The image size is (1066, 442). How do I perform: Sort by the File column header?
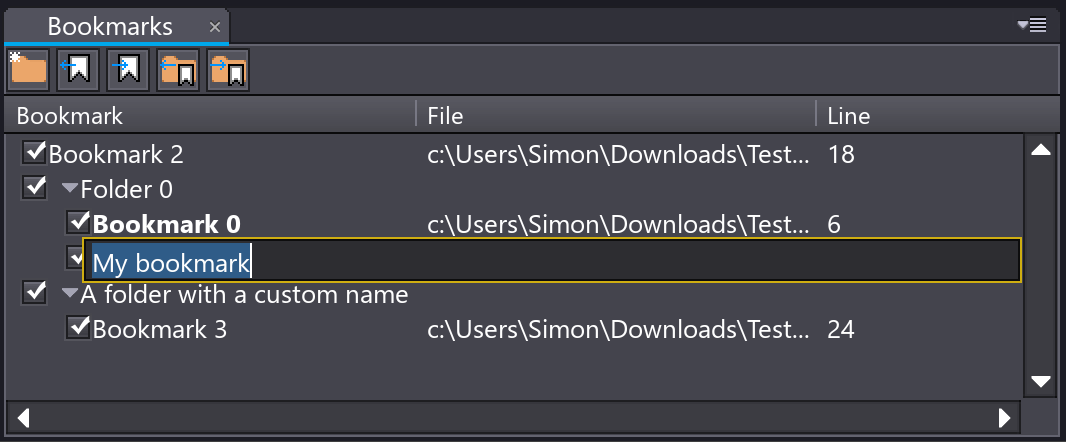(616, 115)
